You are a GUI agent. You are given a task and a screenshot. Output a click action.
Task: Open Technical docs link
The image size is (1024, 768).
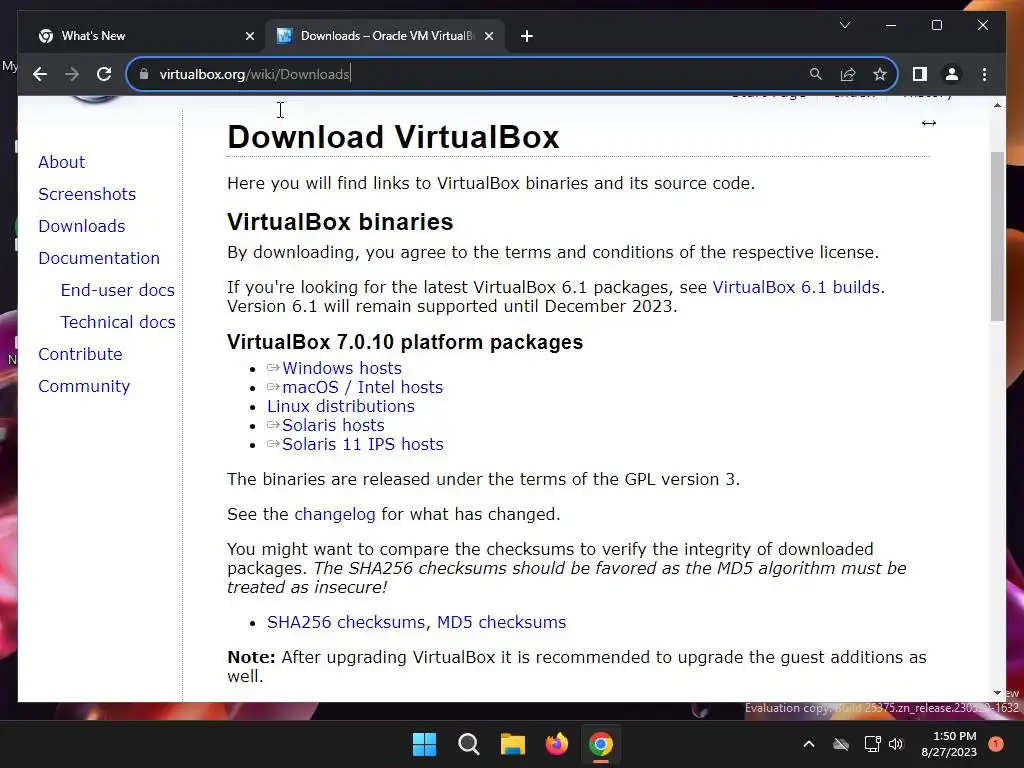point(118,322)
